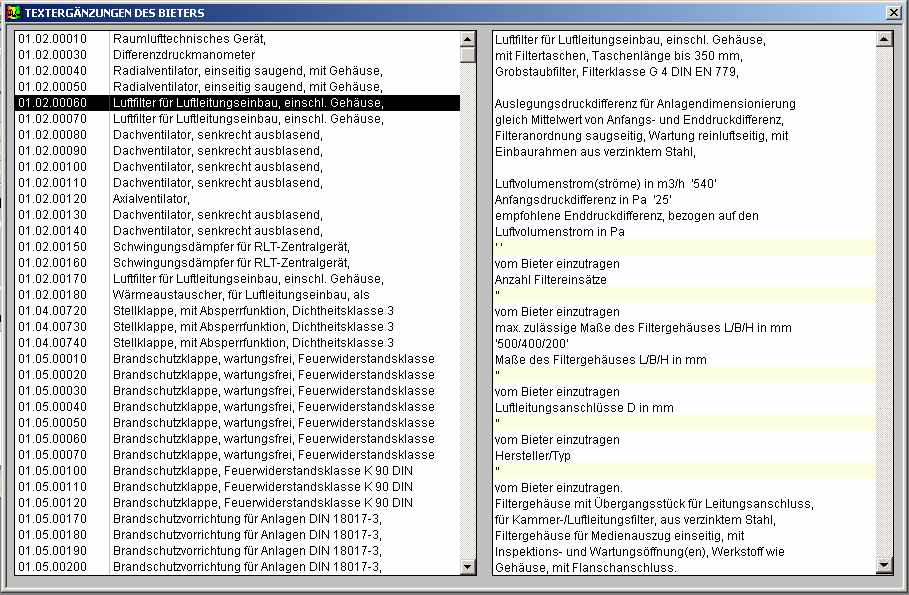Viewport: 909px width, 595px height.
Task: Click the position list's scroll down arrow
Action: pyautogui.click(x=467, y=566)
